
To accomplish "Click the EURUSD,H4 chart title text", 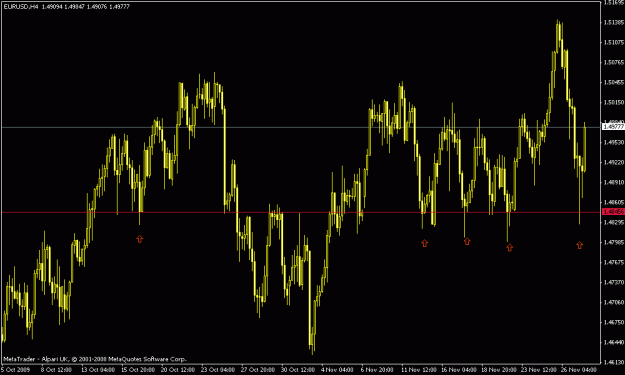I will tap(20, 7).
